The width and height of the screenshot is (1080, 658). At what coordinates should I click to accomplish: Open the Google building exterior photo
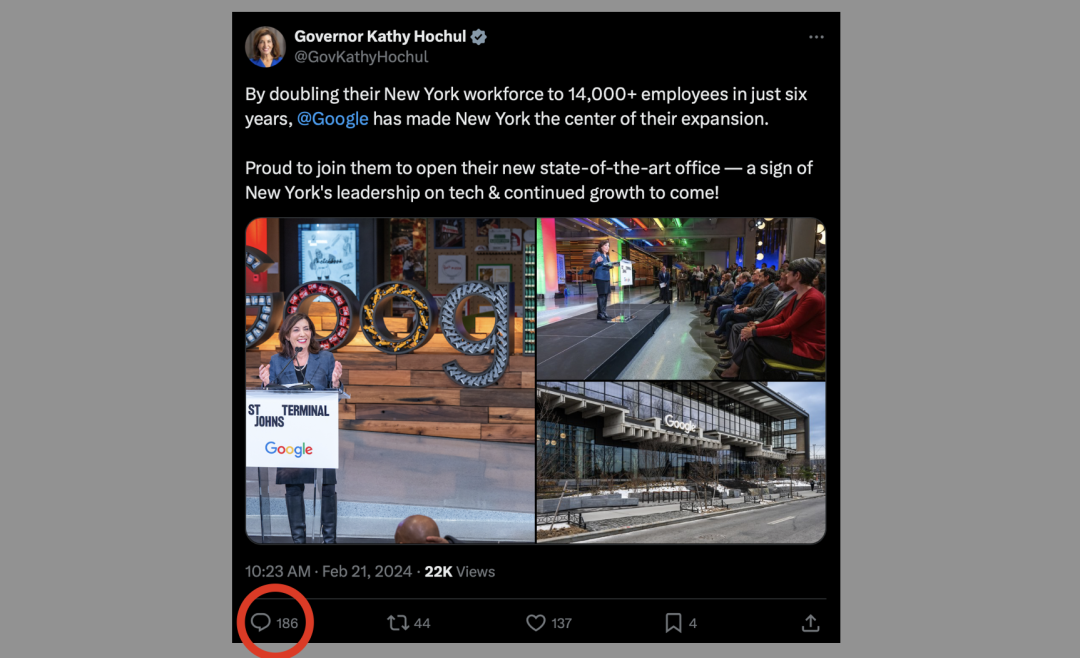pyautogui.click(x=681, y=462)
